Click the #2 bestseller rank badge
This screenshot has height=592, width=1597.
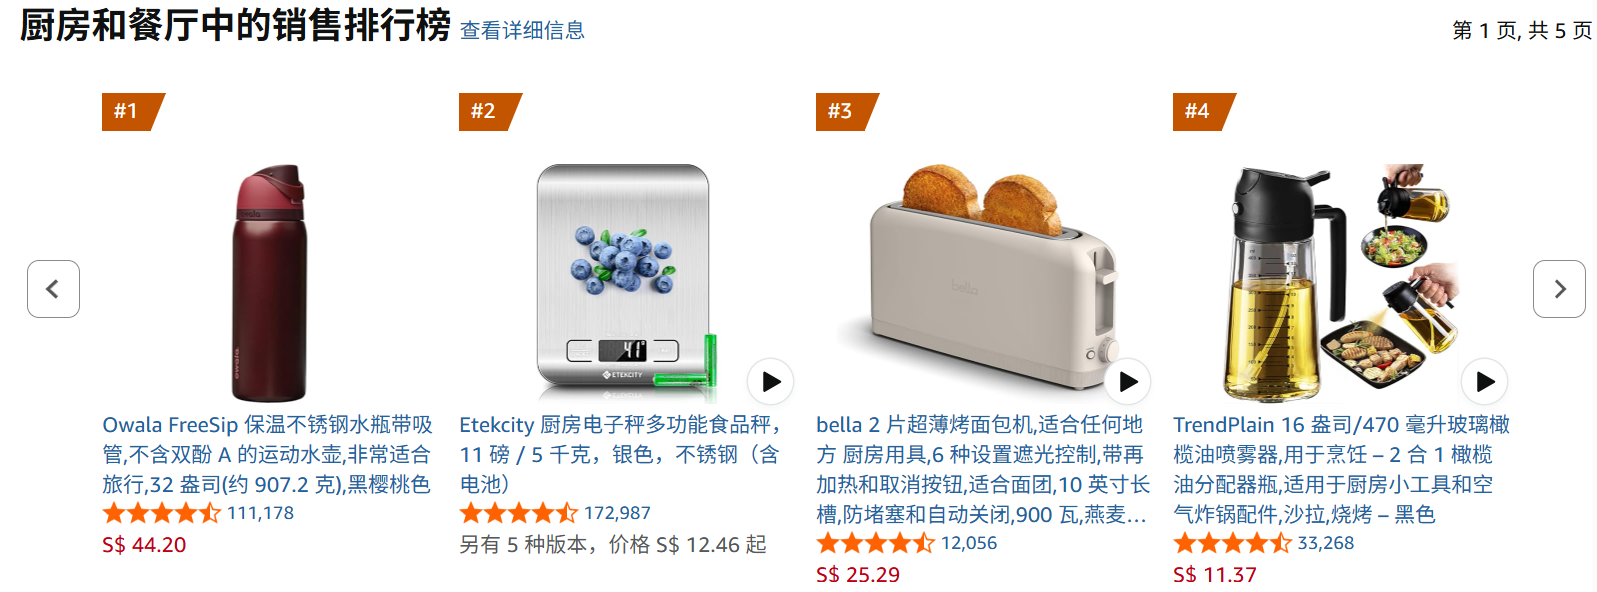tap(490, 111)
